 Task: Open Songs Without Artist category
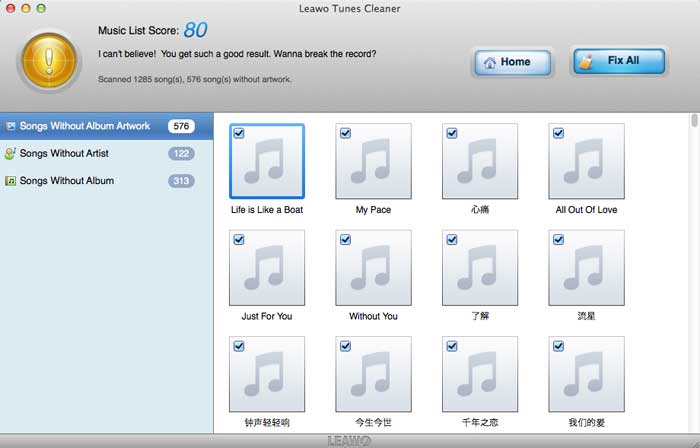(x=106, y=153)
